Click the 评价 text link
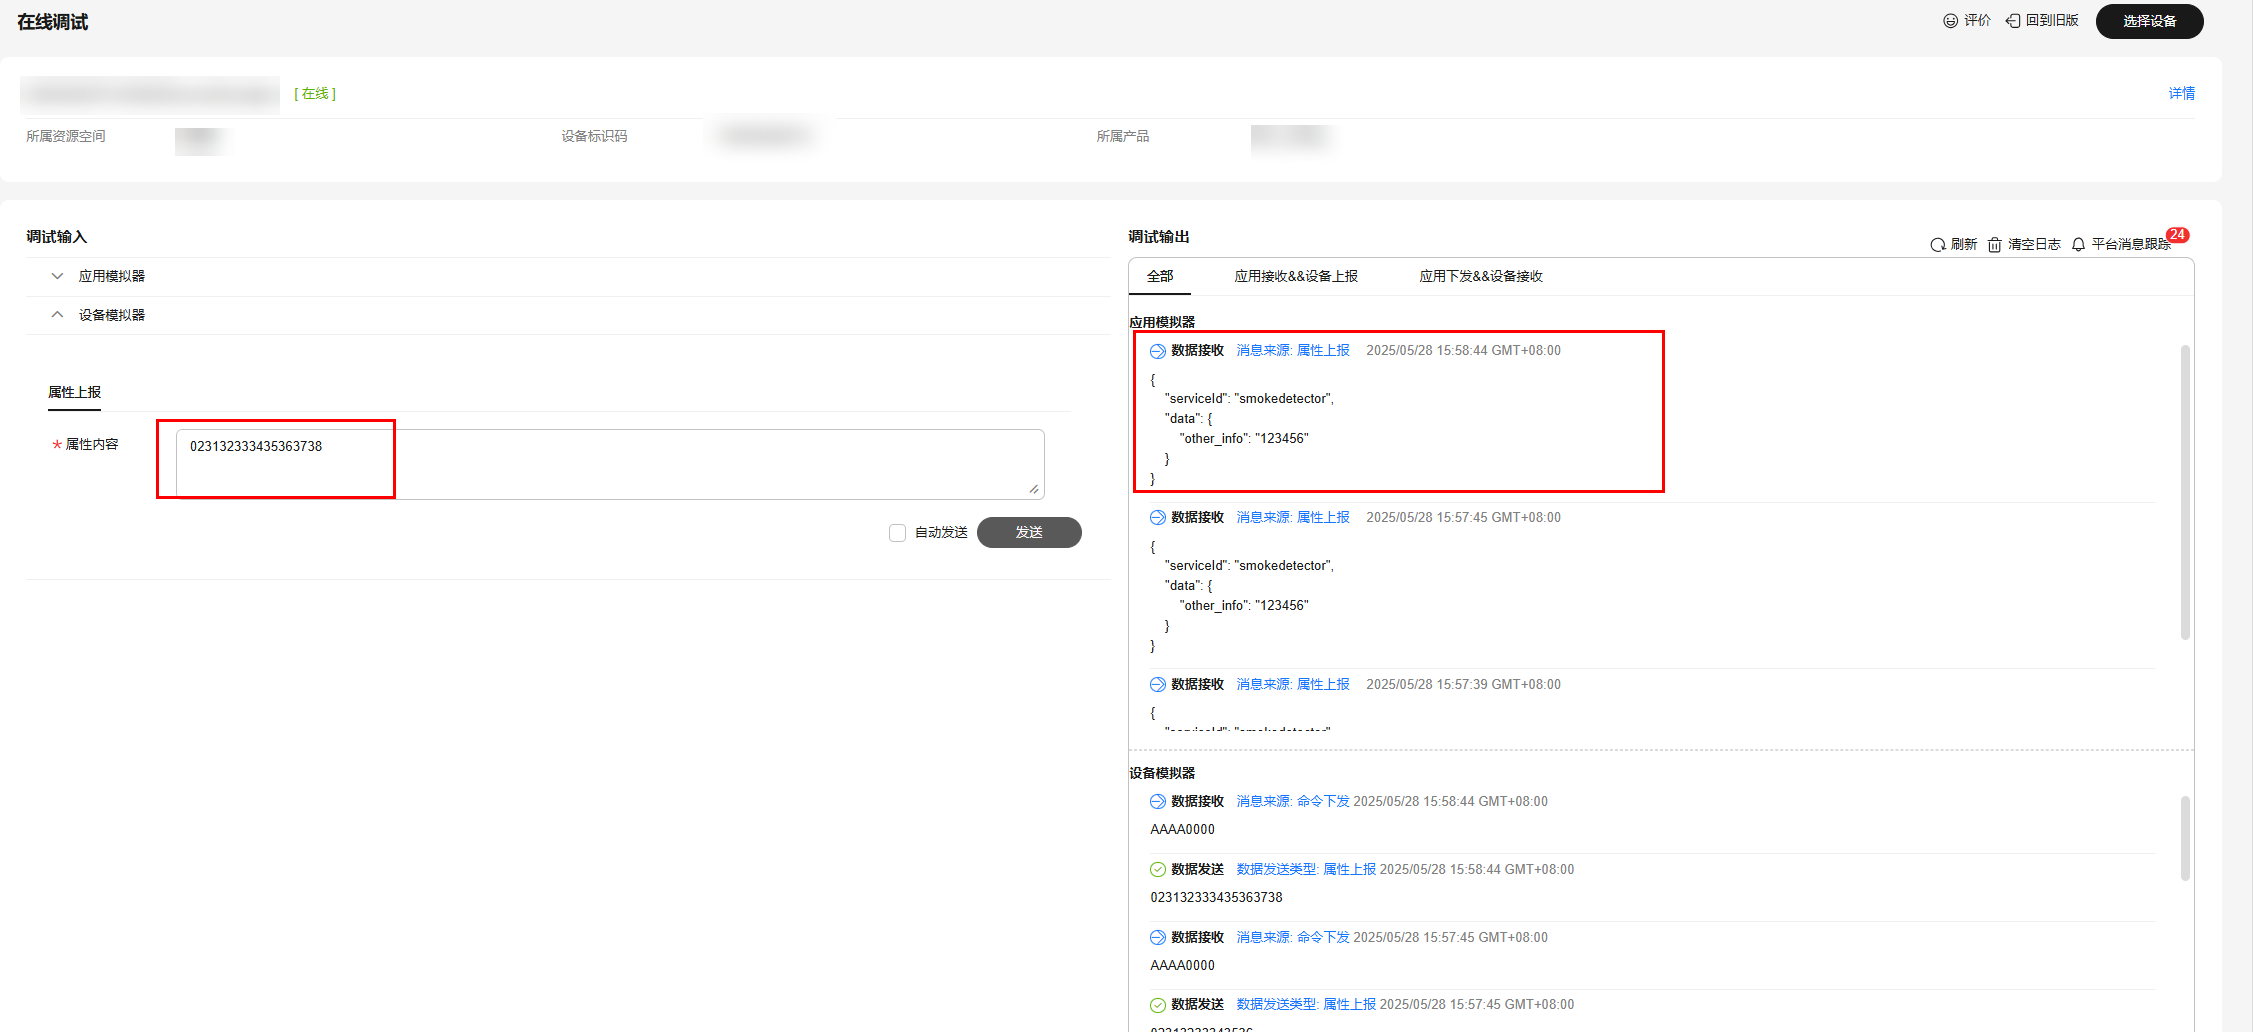The image size is (2253, 1032). click(1977, 20)
